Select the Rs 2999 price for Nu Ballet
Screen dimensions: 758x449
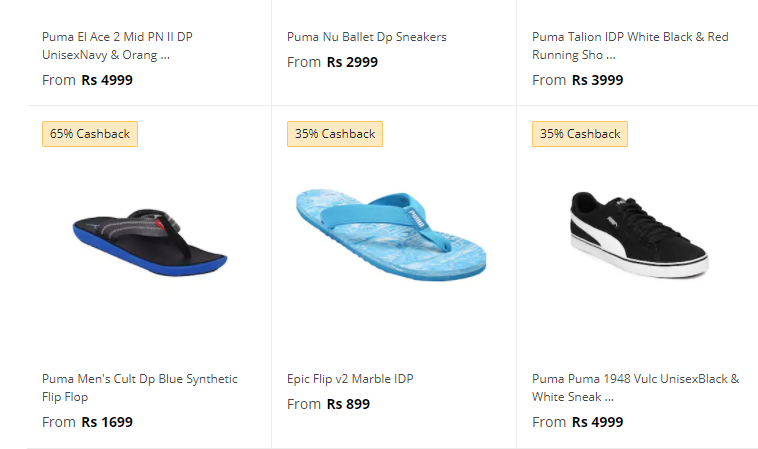(x=352, y=62)
